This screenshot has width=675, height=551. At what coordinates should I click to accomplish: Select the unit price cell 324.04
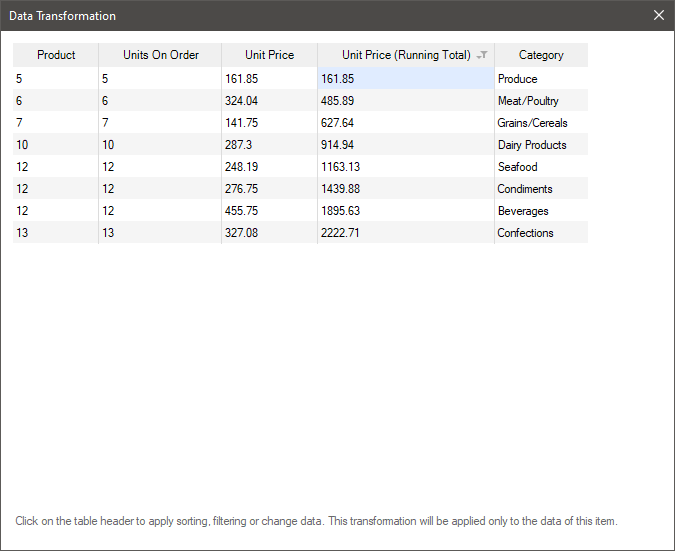[242, 101]
